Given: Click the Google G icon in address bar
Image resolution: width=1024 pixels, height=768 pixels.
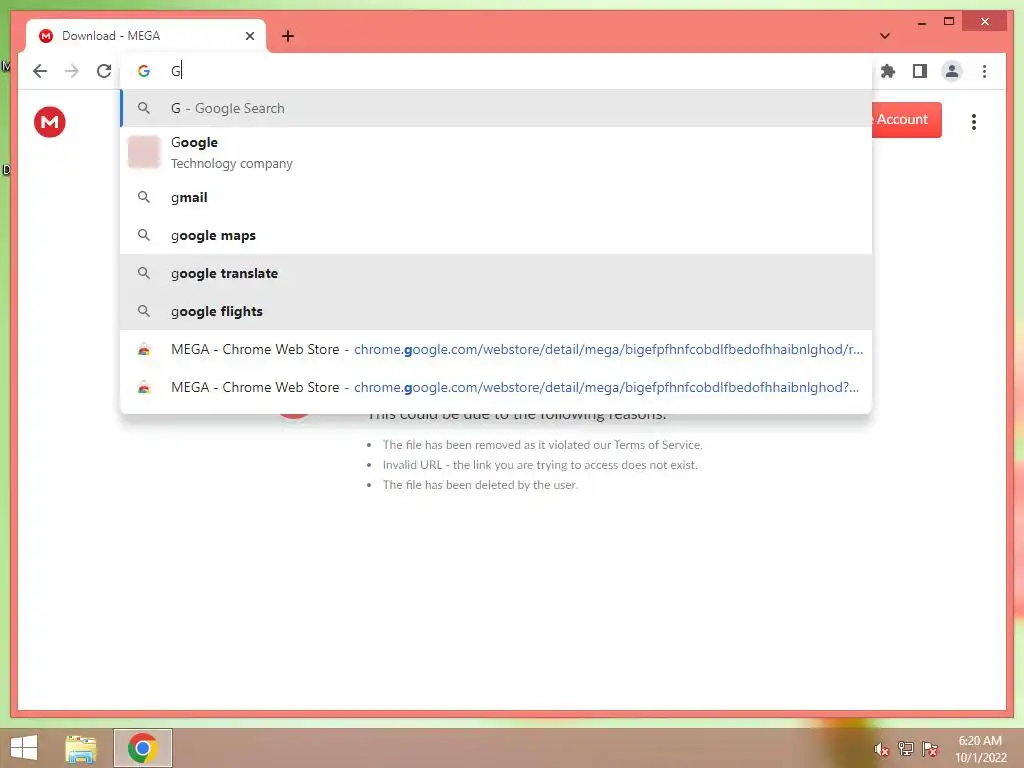Looking at the screenshot, I should point(144,71).
